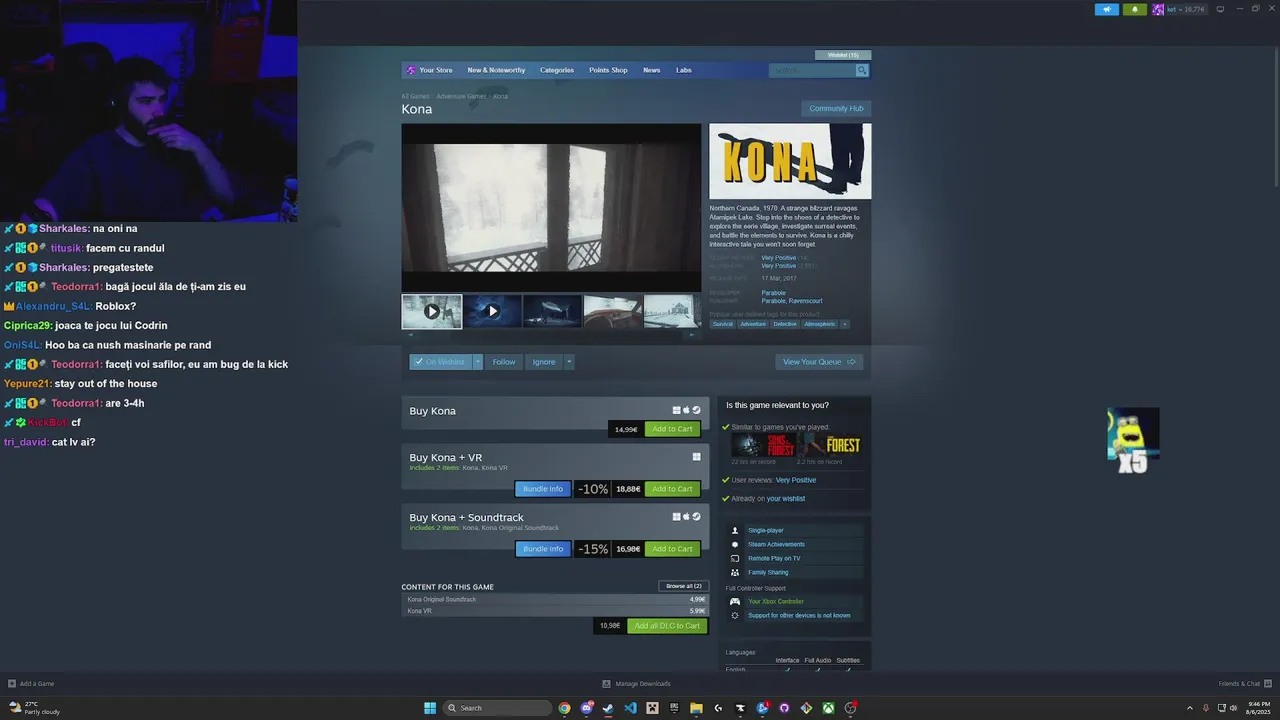Image resolution: width=1280 pixels, height=720 pixels.
Task: Toggle On Wishlist checkbox button
Action: [x=440, y=362]
